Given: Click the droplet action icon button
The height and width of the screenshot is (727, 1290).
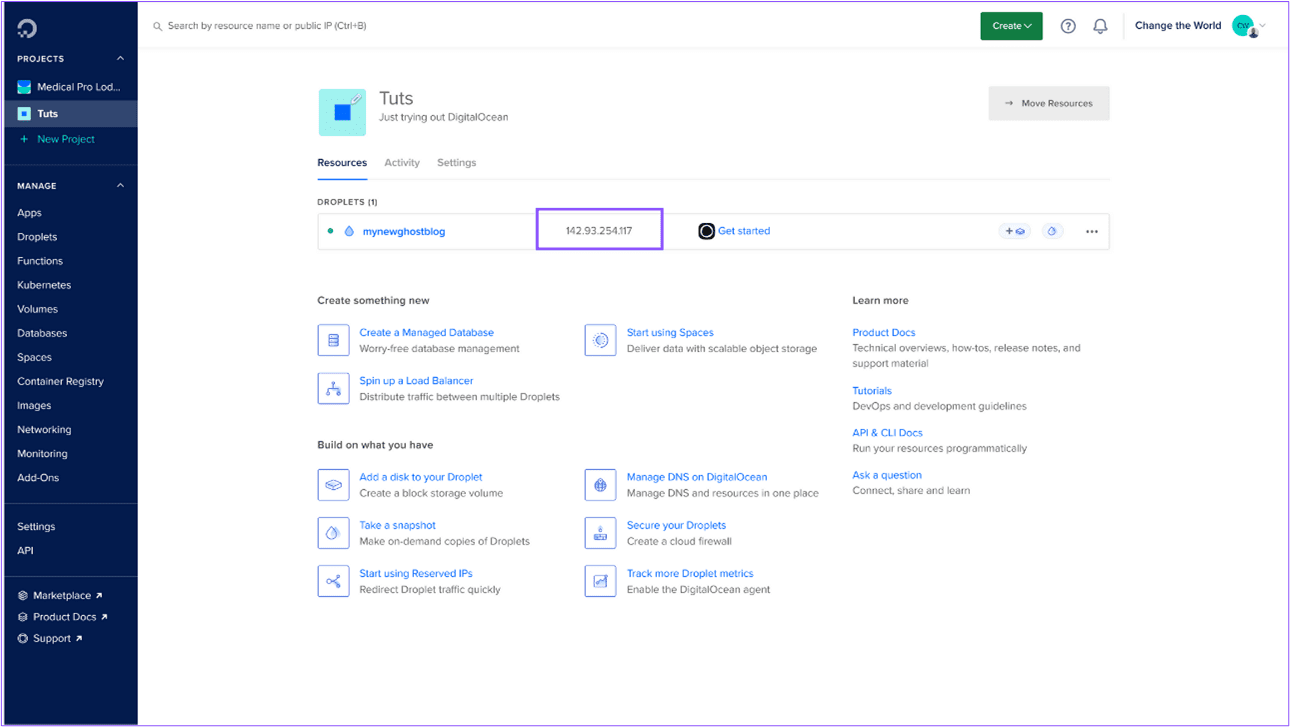Looking at the screenshot, I should pyautogui.click(x=1052, y=231).
